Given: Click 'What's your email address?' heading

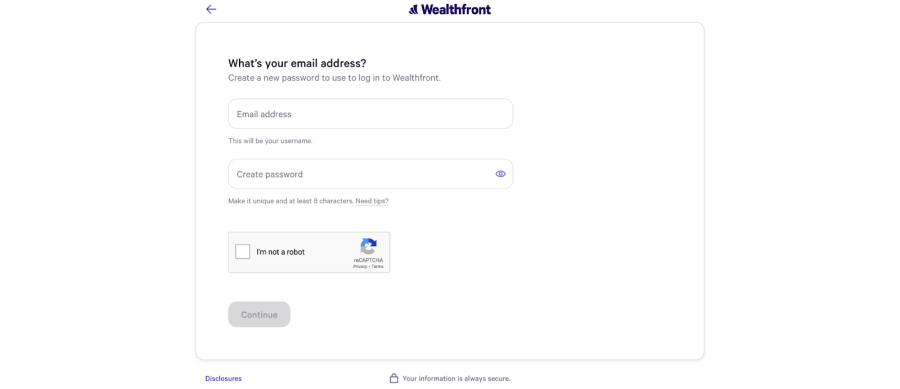Looking at the screenshot, I should [297, 63].
